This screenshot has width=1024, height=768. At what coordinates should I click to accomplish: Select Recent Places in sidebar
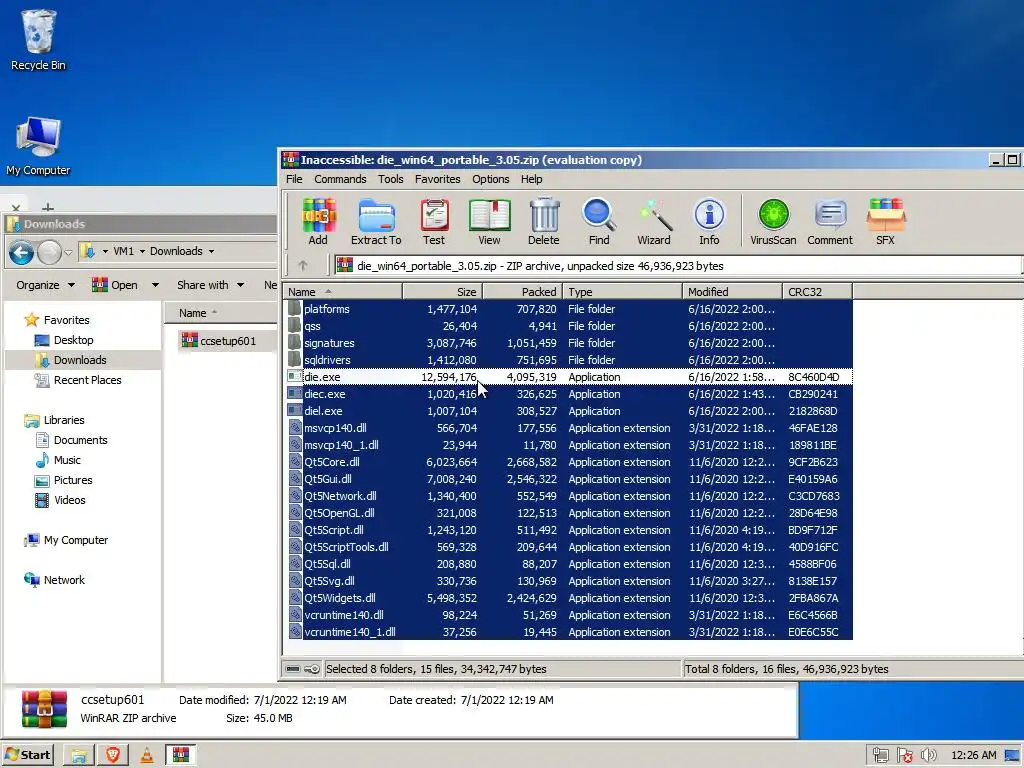[x=88, y=380]
